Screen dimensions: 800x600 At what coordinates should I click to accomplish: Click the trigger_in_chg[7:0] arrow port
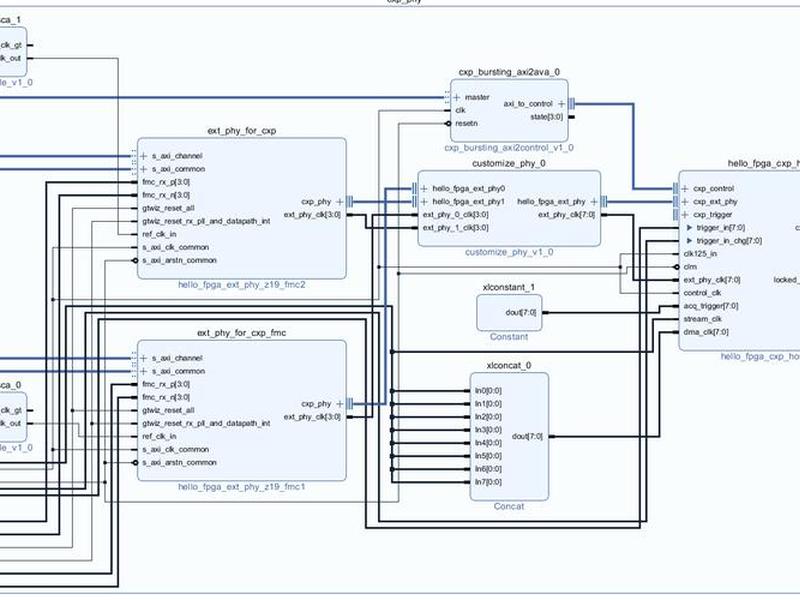(689, 241)
